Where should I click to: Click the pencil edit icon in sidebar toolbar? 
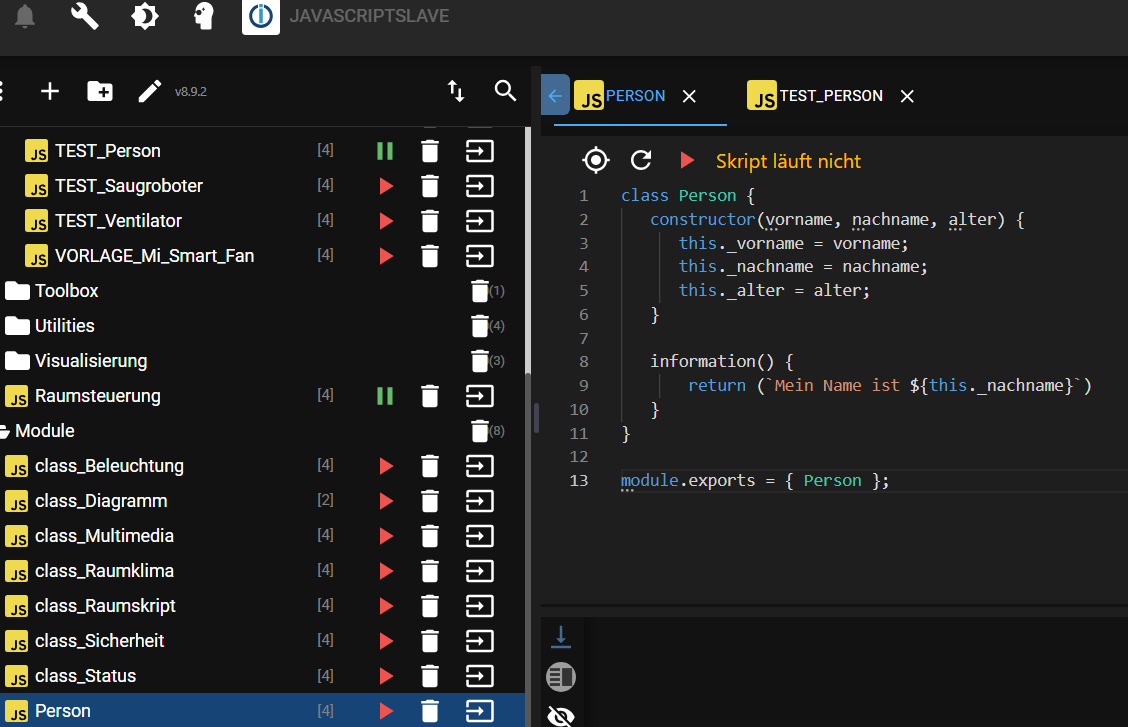[x=150, y=92]
